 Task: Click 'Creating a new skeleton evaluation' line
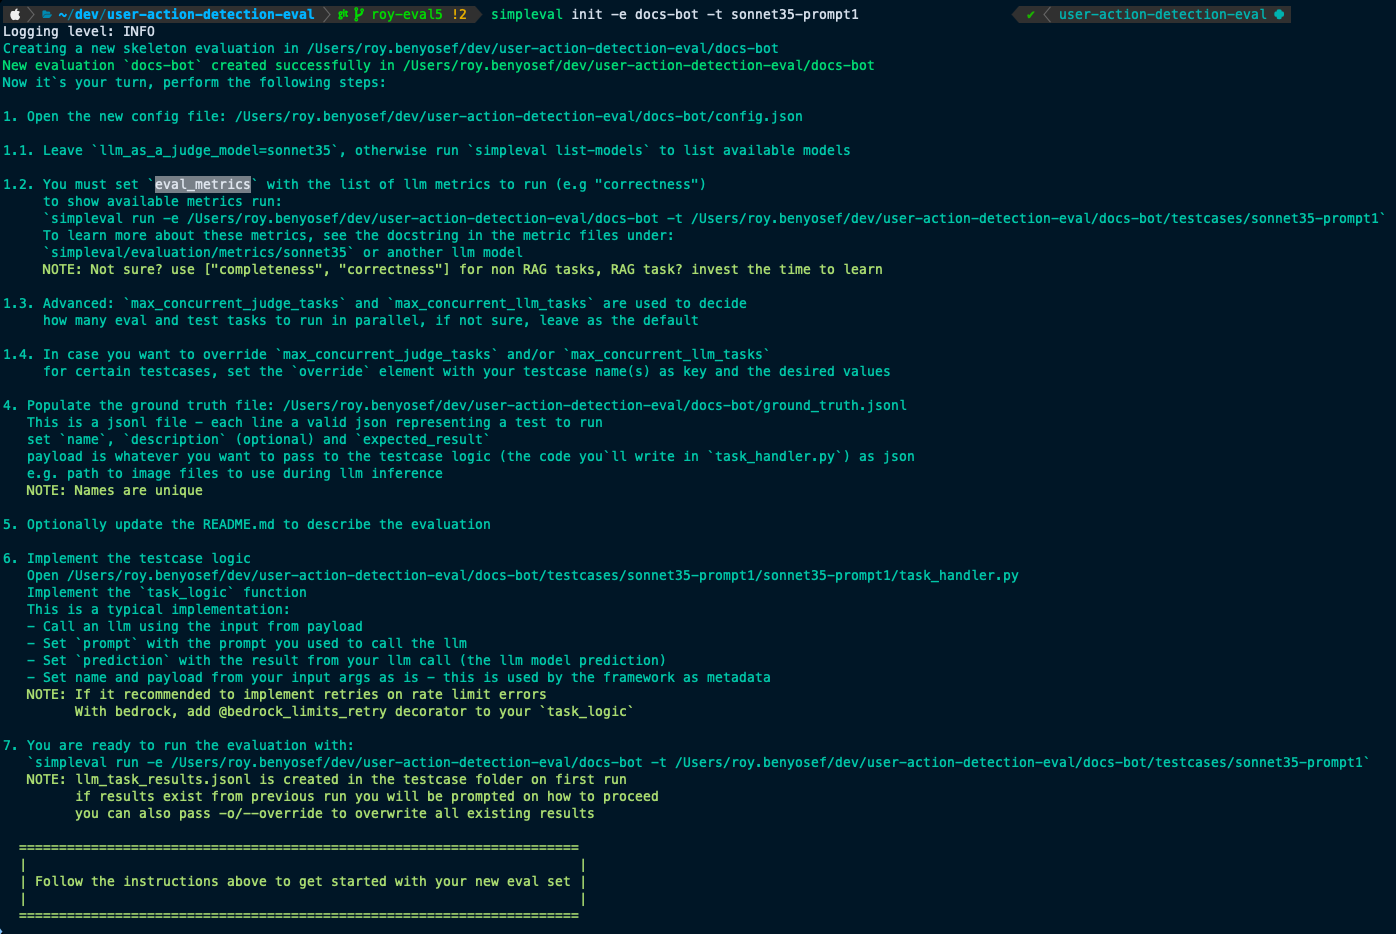point(390,48)
